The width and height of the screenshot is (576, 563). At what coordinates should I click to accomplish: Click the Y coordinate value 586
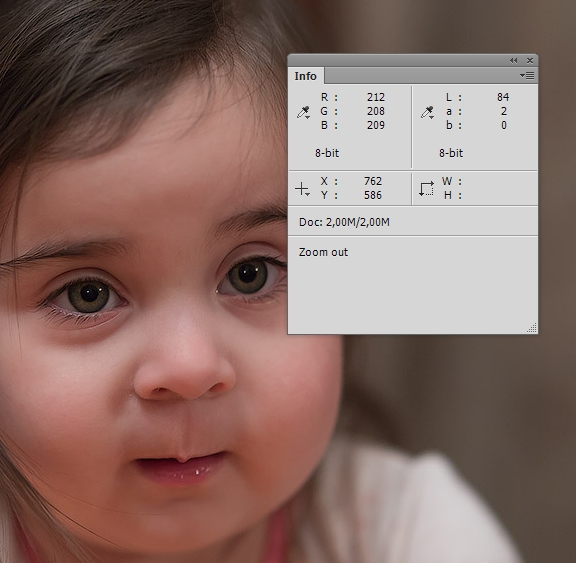coord(373,195)
